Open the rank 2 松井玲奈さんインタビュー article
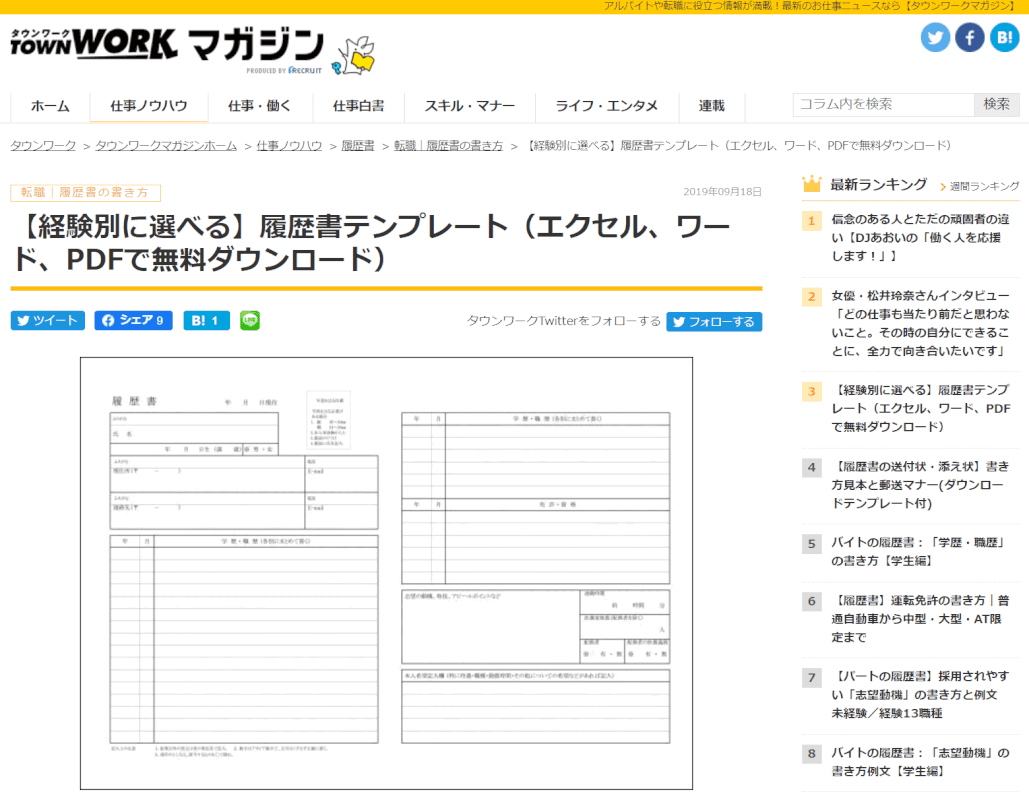 click(x=920, y=324)
